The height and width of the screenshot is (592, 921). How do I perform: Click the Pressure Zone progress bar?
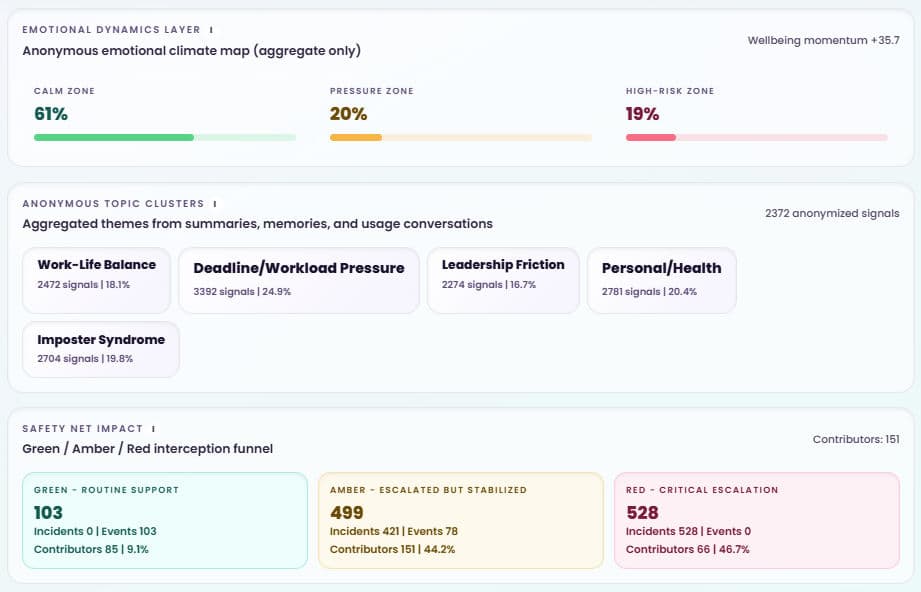[460, 134]
